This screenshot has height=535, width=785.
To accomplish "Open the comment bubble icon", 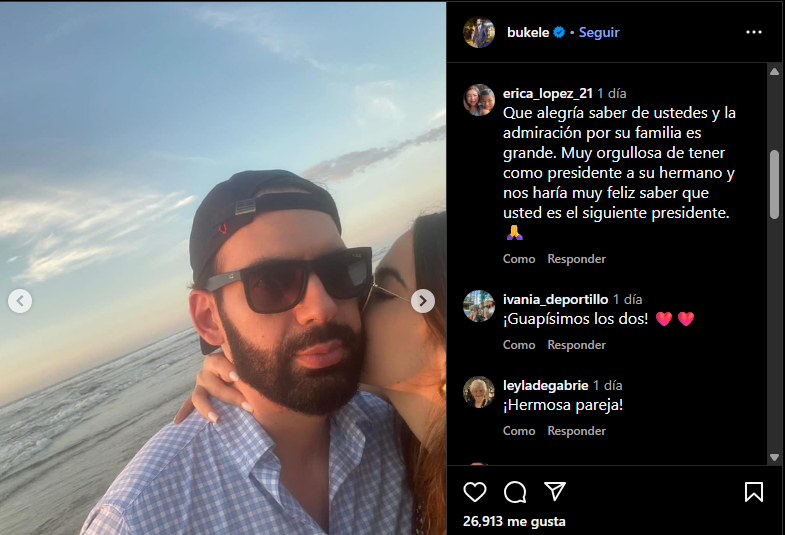I will (515, 492).
